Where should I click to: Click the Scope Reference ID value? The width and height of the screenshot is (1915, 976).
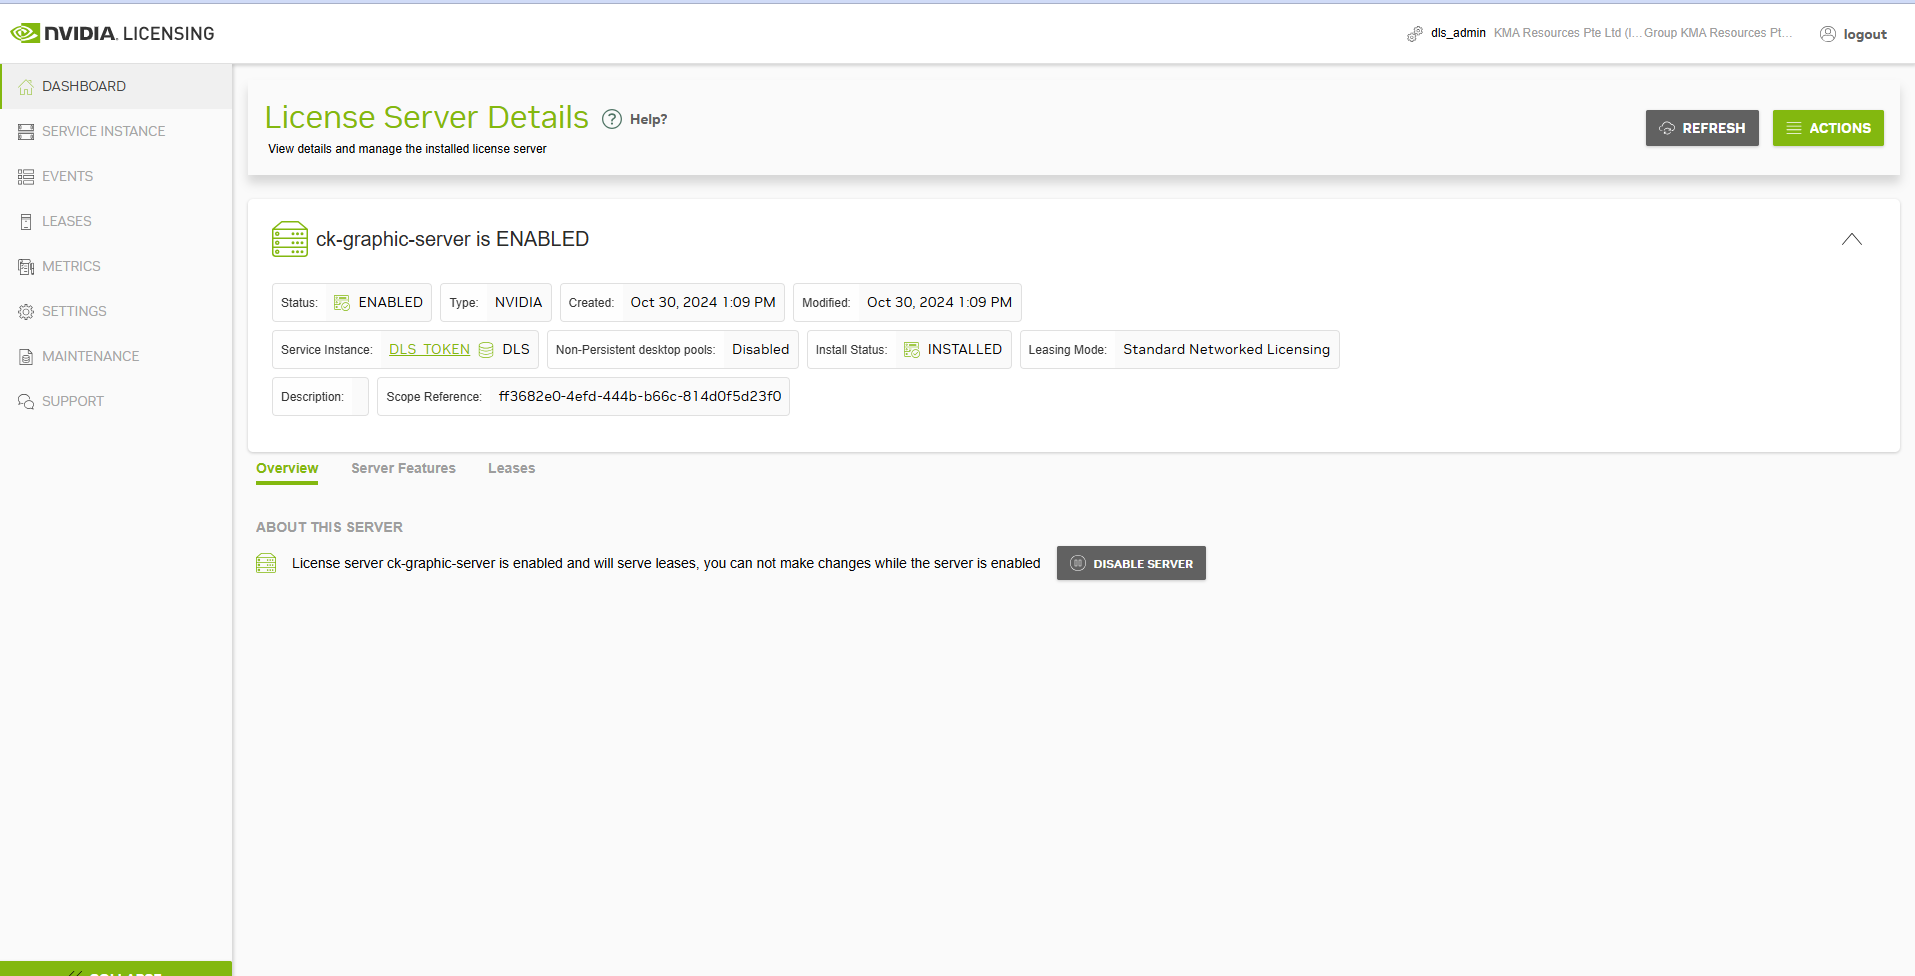point(640,397)
